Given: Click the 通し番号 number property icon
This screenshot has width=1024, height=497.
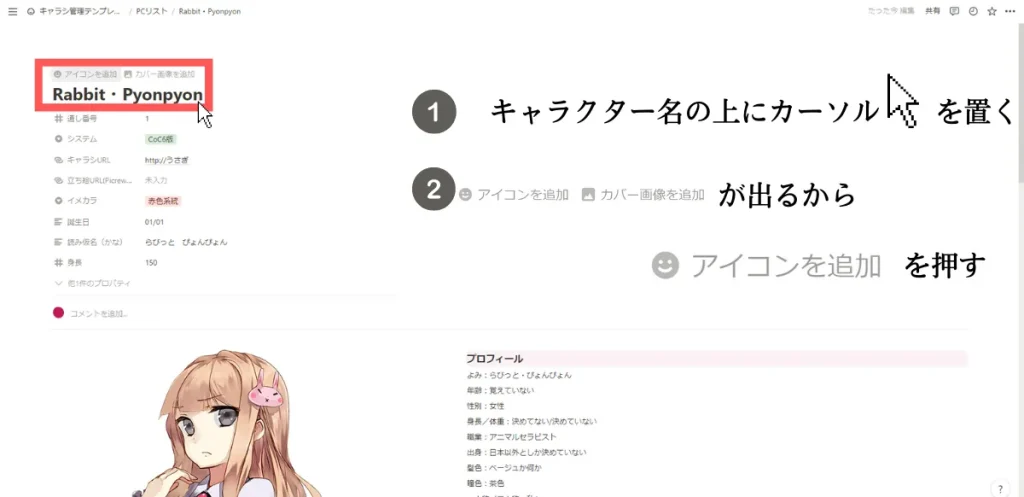Looking at the screenshot, I should [x=58, y=119].
